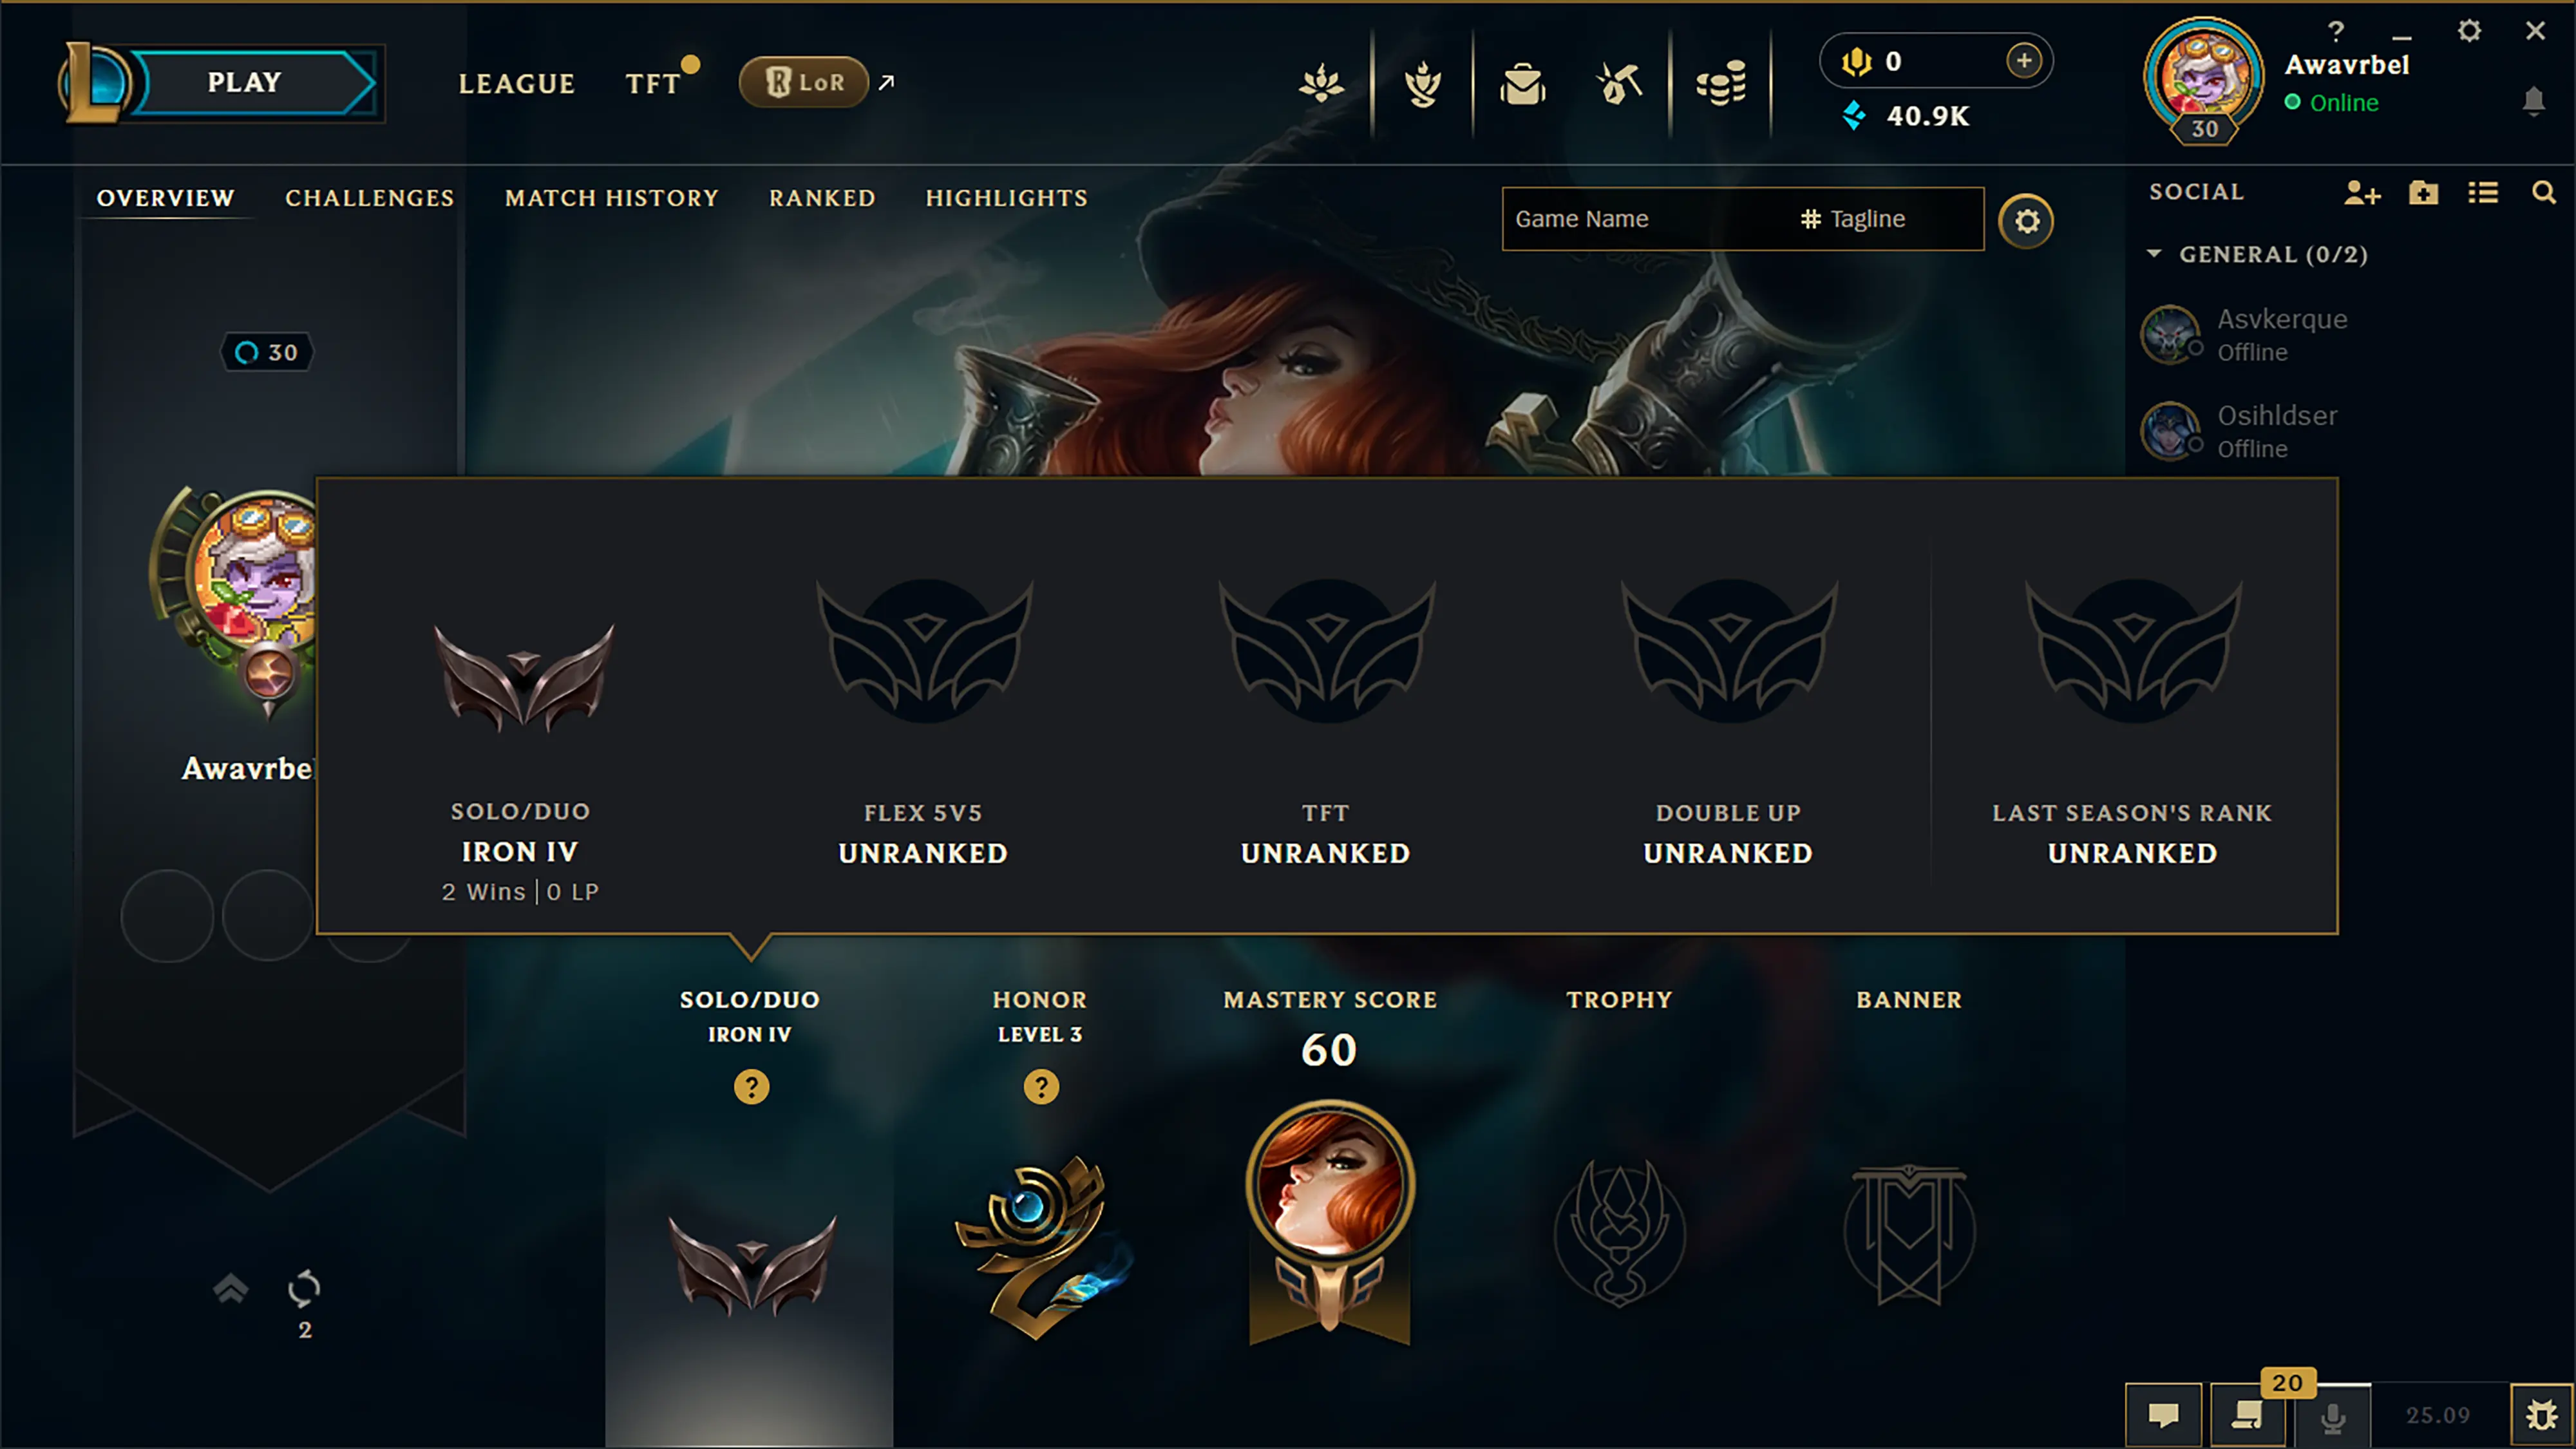Toggle the chat window button
This screenshot has width=2576, height=1449.
tap(2163, 1415)
